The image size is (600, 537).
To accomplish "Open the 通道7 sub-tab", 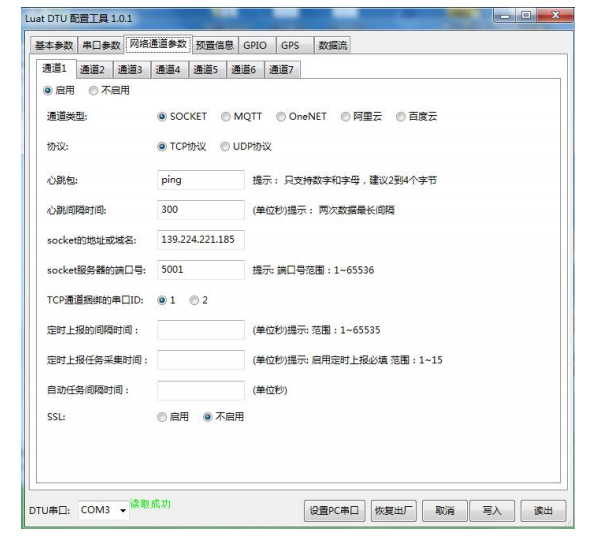I will click(281, 70).
